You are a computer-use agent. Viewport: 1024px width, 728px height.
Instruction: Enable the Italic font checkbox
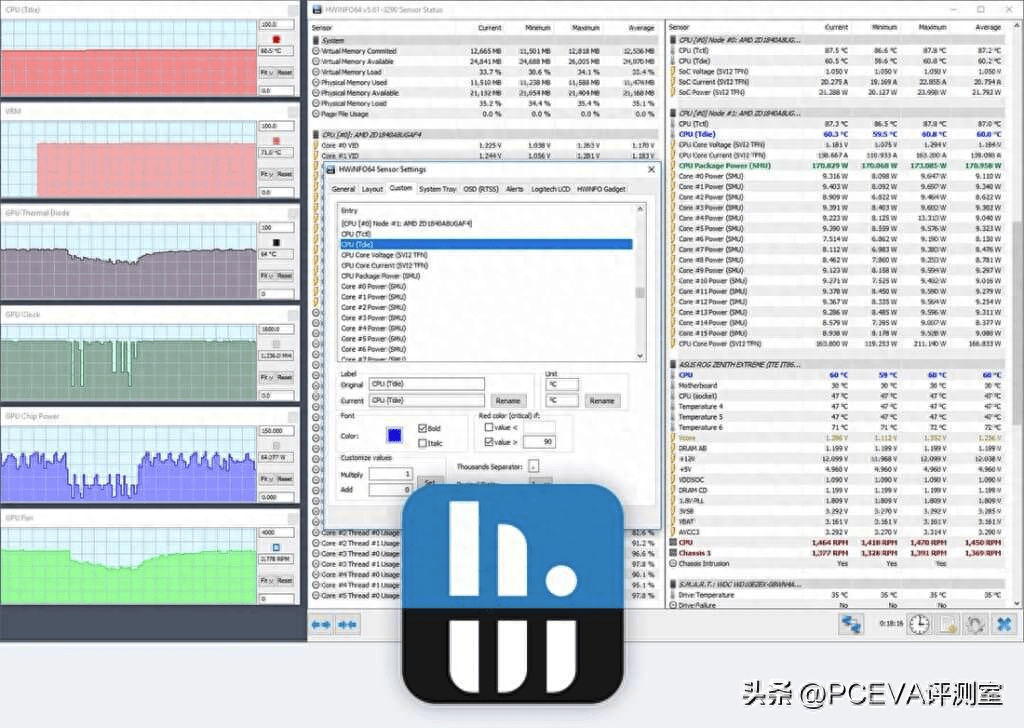423,442
